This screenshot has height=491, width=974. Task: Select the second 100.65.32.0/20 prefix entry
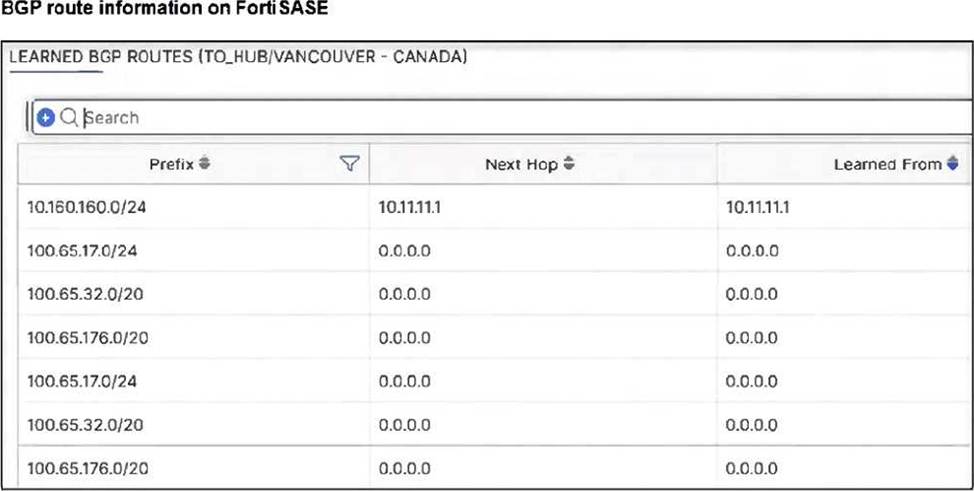click(x=84, y=424)
